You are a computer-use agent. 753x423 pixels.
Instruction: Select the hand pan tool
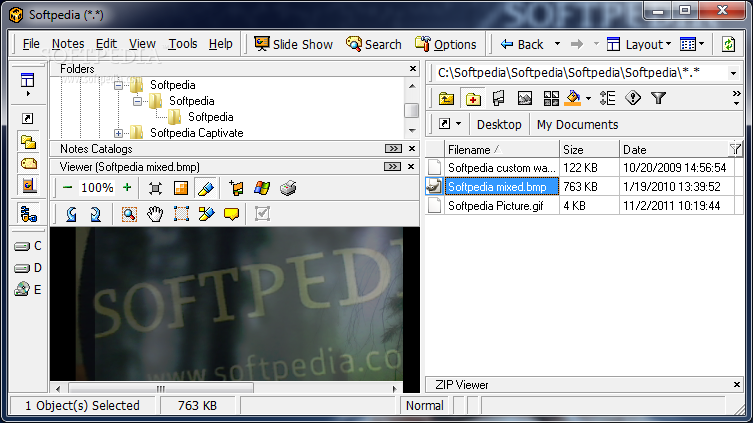click(155, 214)
